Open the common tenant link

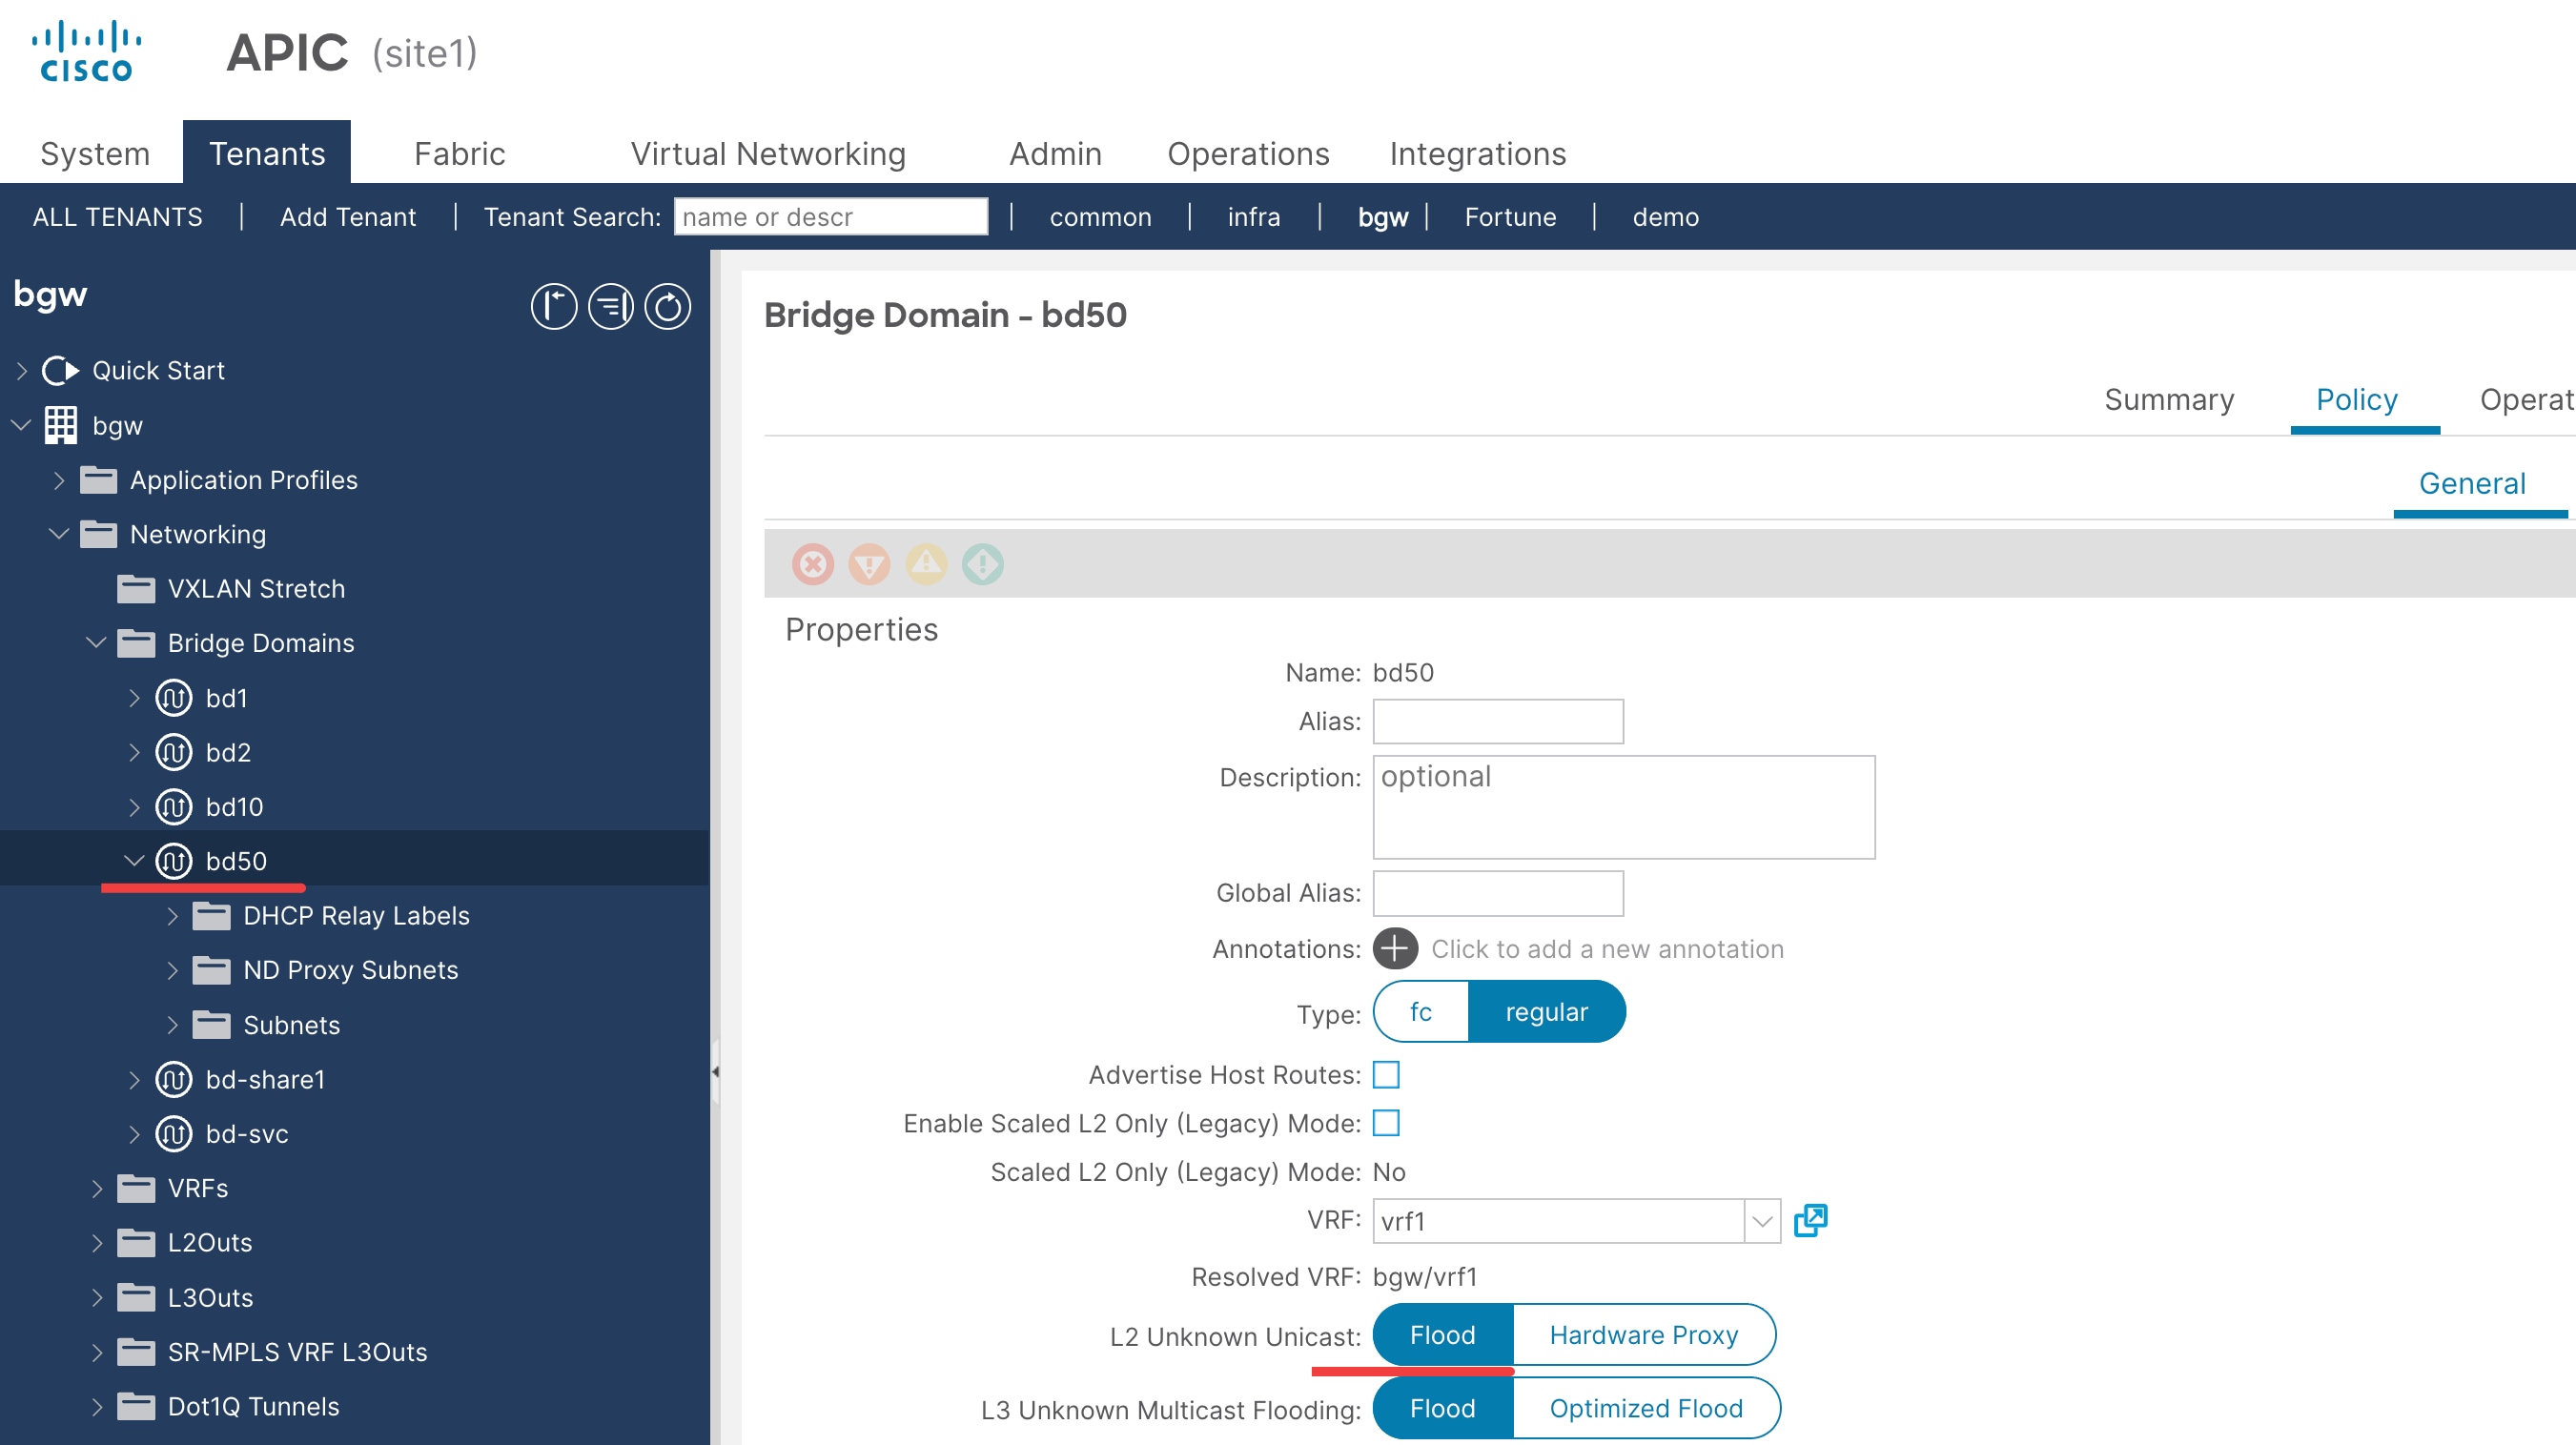[1100, 217]
